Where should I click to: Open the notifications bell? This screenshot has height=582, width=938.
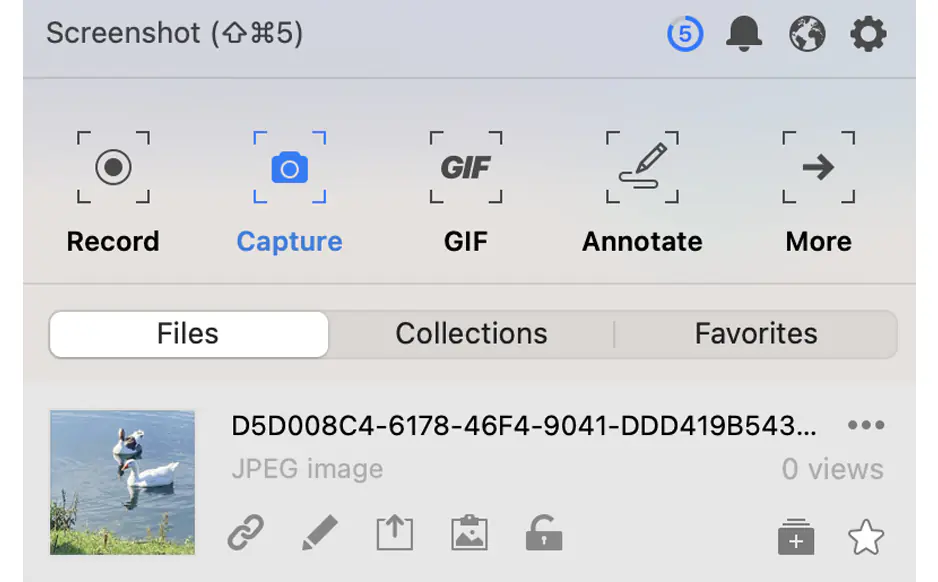click(744, 35)
